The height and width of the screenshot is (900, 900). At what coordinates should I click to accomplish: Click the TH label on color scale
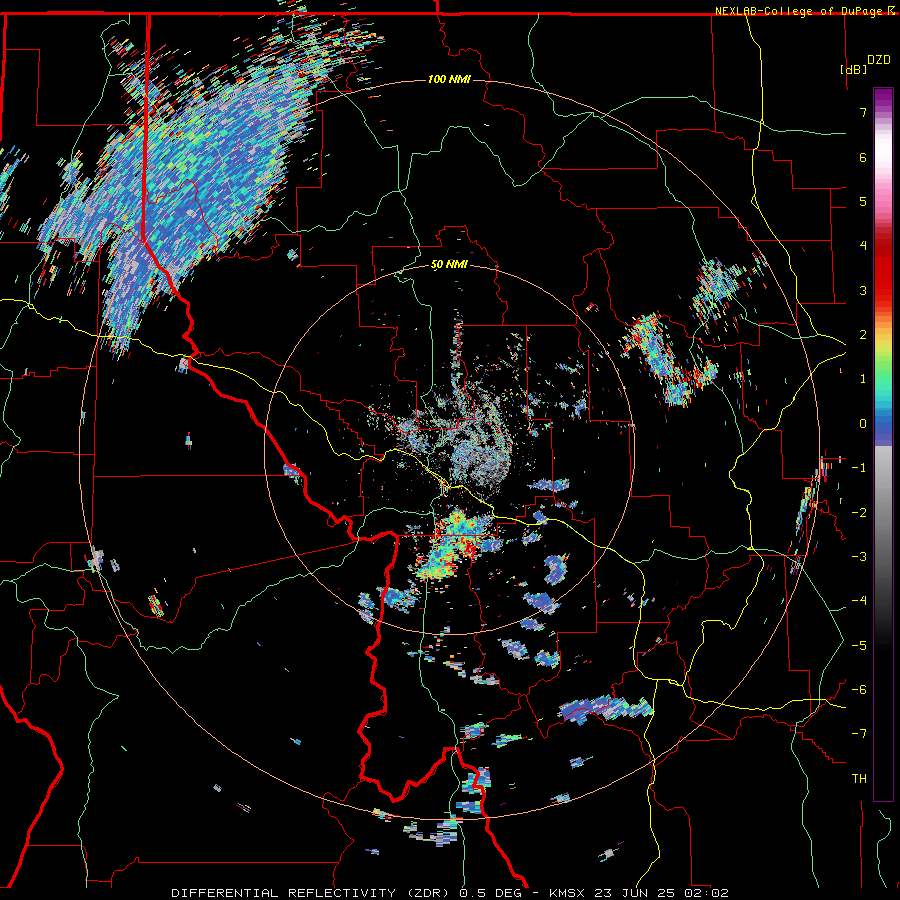pos(859,779)
